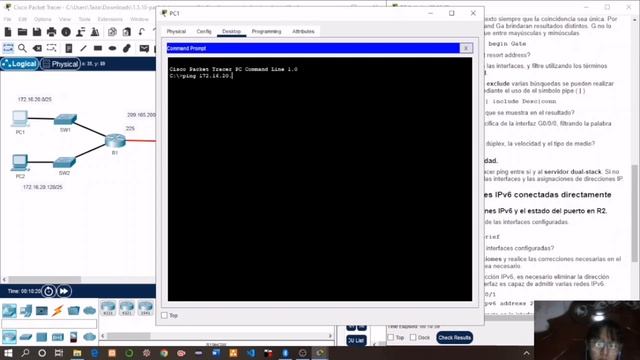Image resolution: width=640 pixels, height=360 pixels.
Task: Switch to the Physical workspace view
Action: pyautogui.click(x=60, y=64)
